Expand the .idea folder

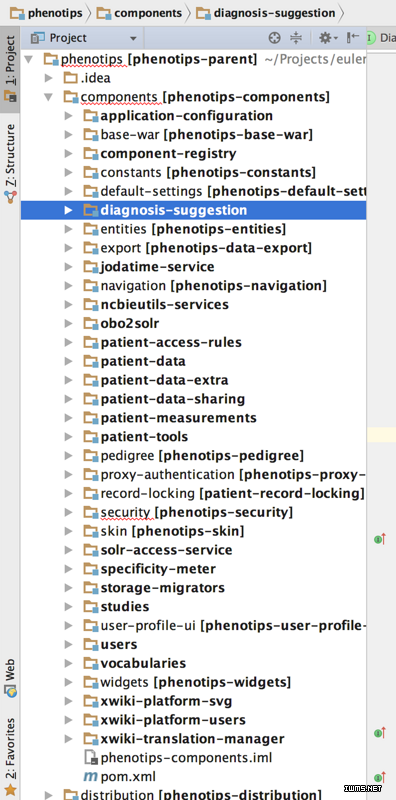(49, 78)
